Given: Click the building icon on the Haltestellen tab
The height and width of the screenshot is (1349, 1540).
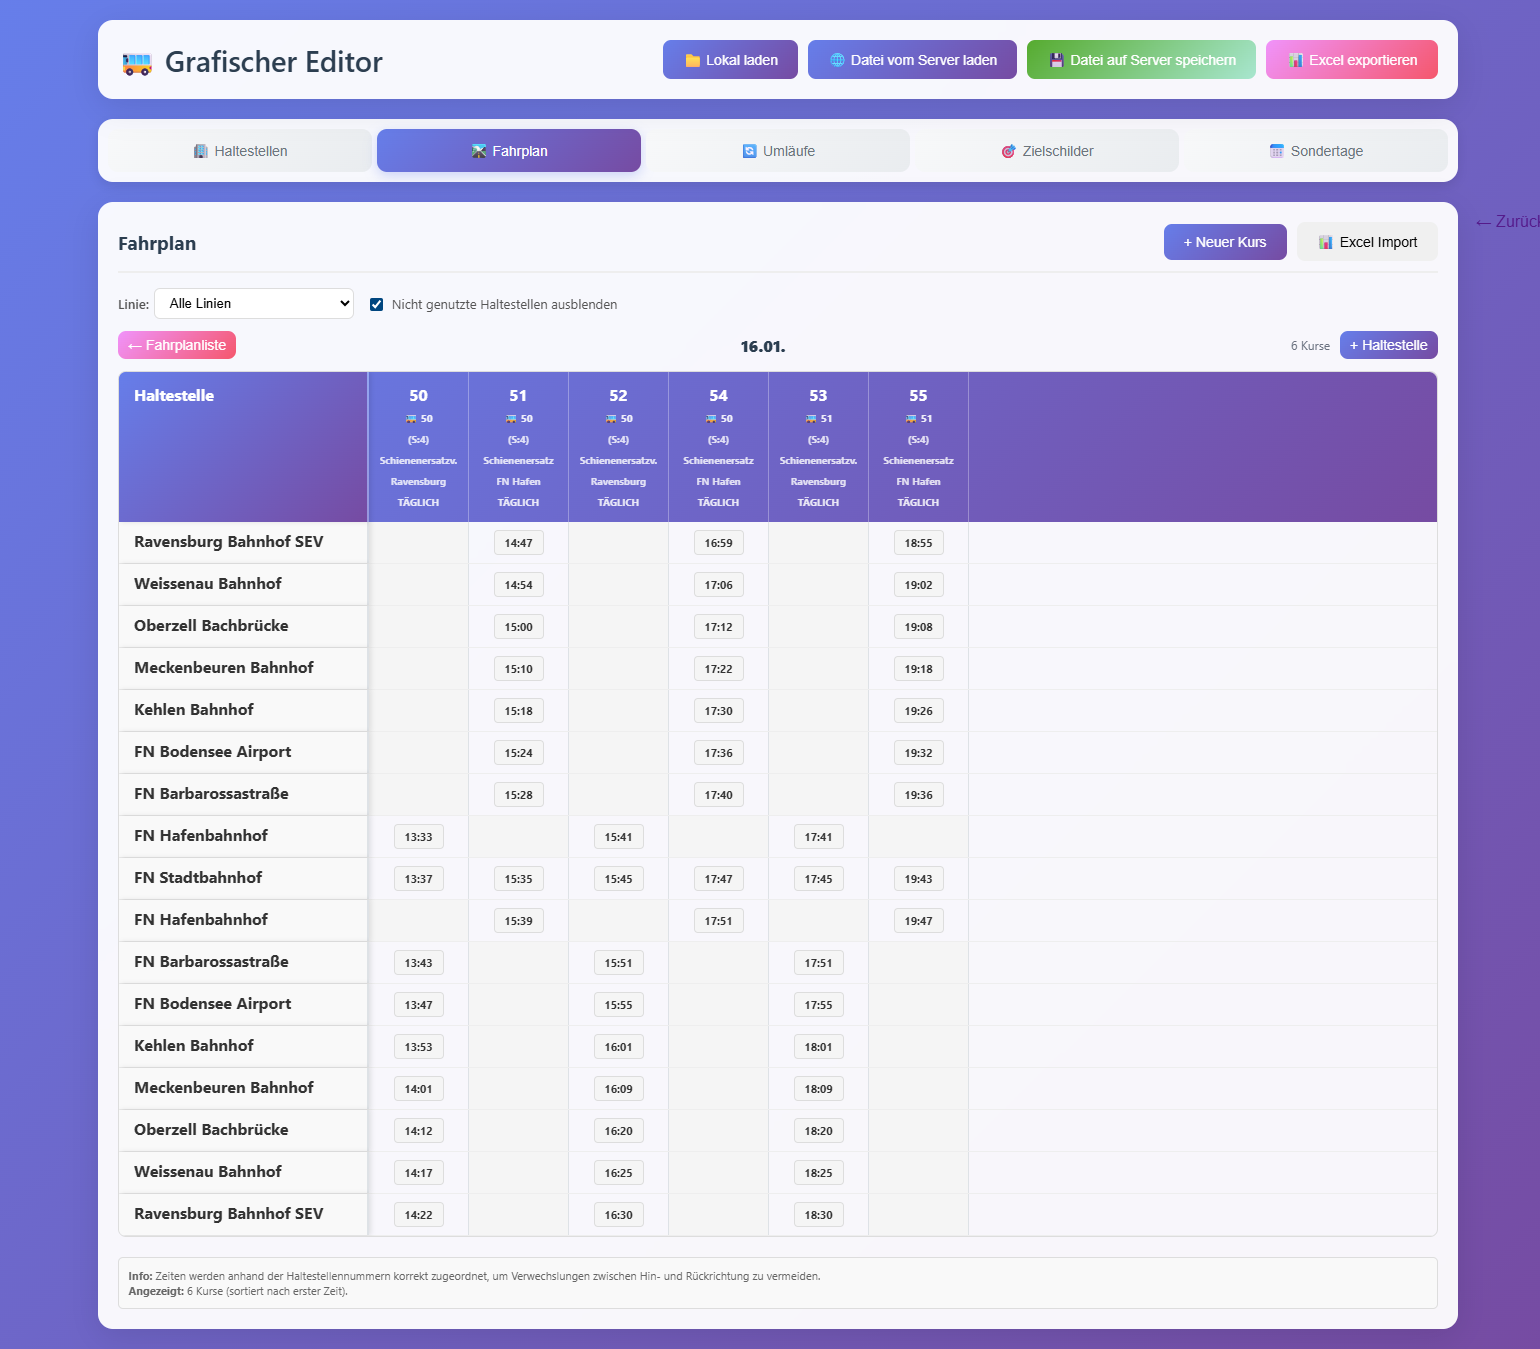Looking at the screenshot, I should [x=200, y=150].
